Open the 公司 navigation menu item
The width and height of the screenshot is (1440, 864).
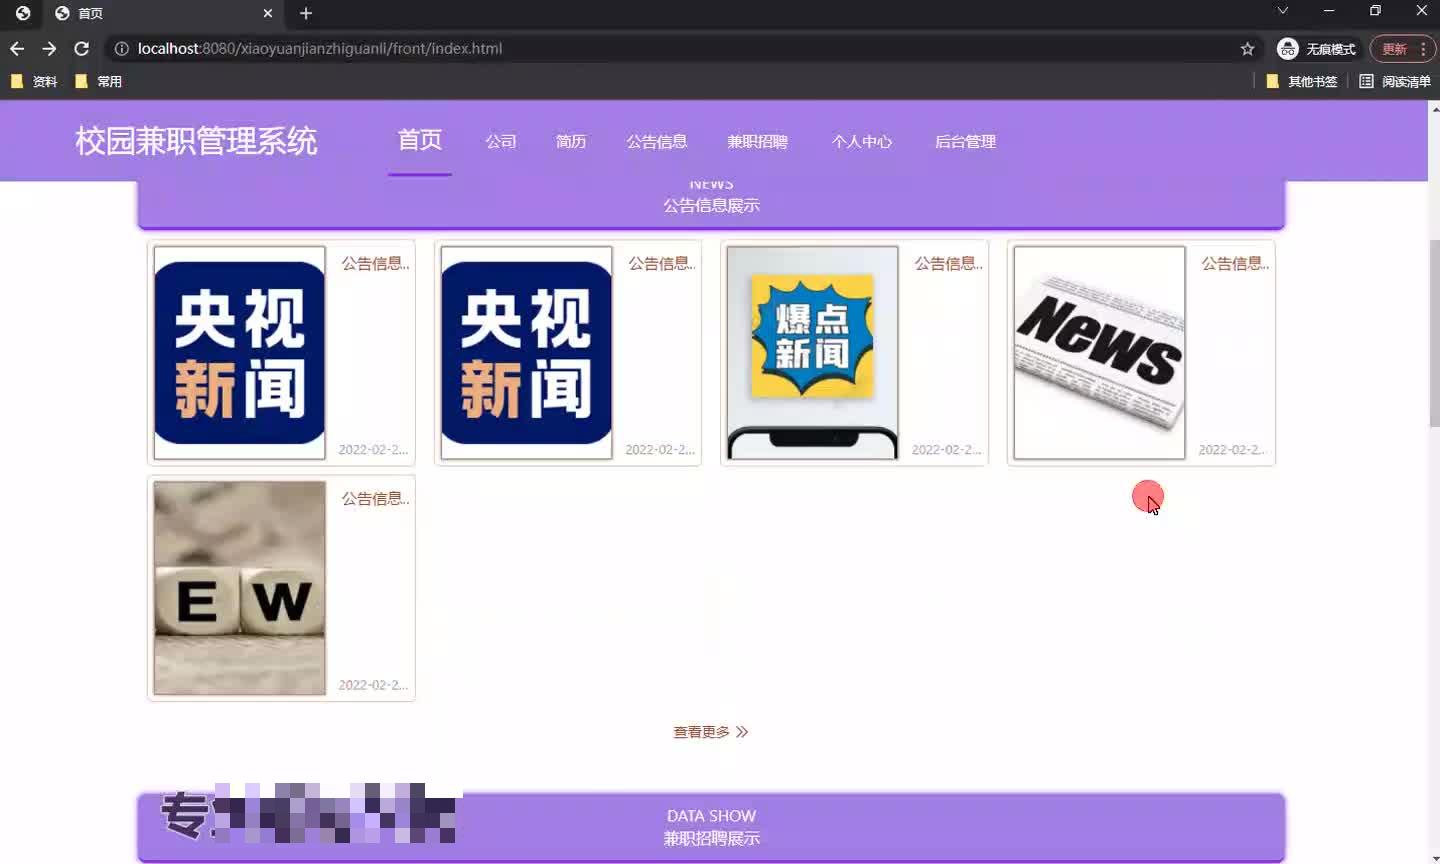[501, 141]
